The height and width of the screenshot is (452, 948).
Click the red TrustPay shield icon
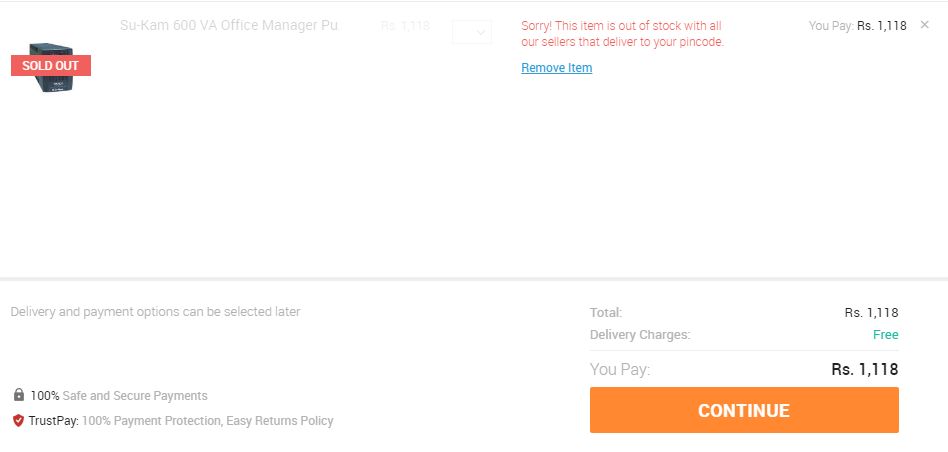tap(19, 420)
